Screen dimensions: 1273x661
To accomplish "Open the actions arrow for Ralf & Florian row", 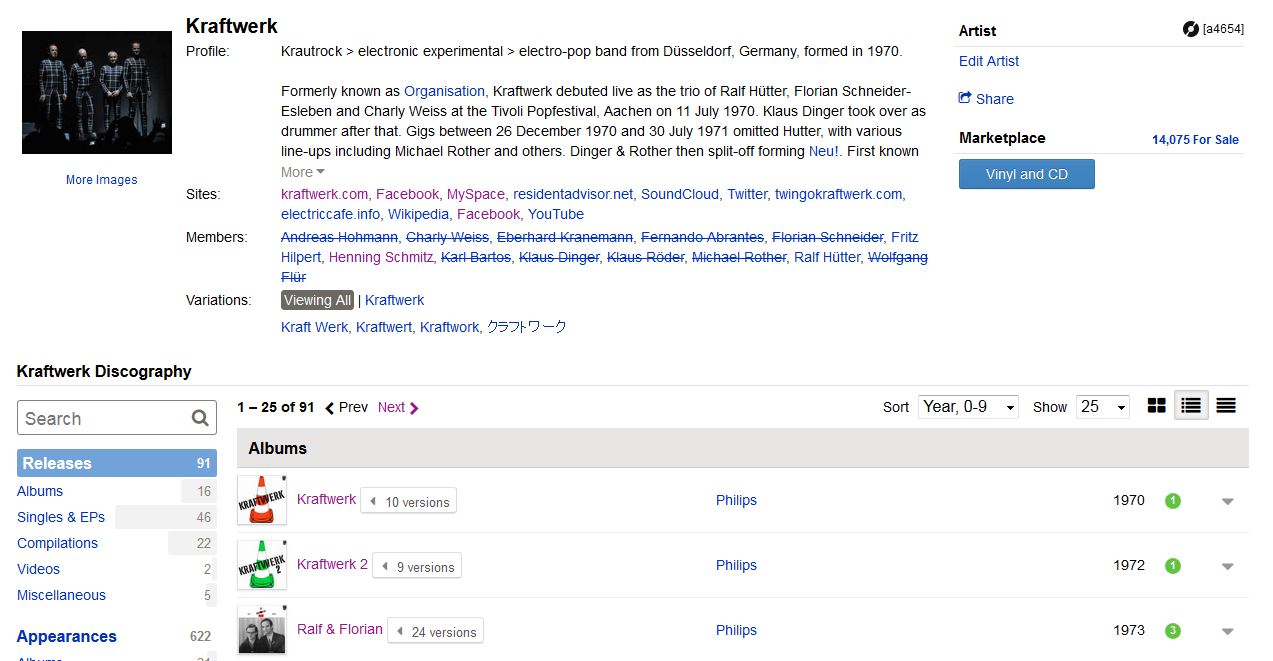I will point(1228,631).
